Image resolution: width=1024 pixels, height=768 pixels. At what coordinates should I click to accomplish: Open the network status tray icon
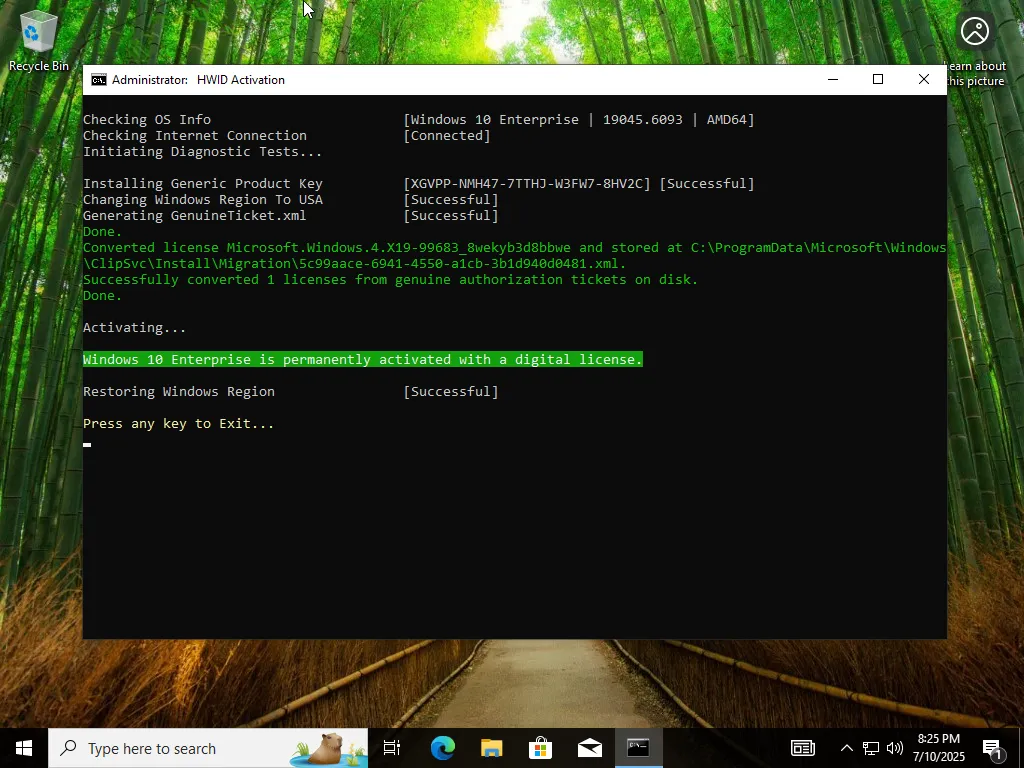871,748
